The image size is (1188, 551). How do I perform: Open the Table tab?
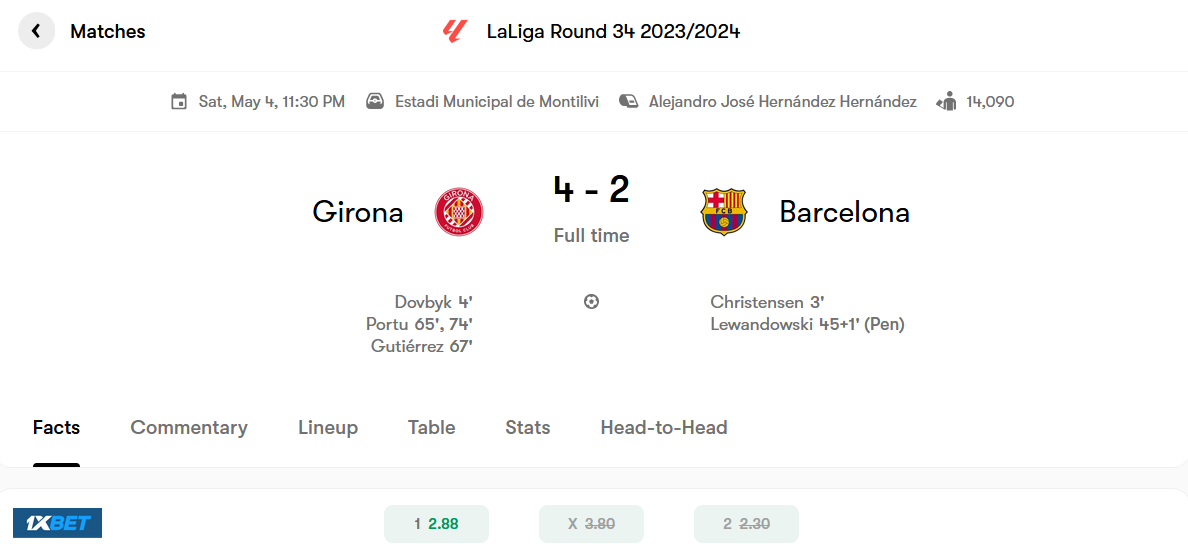click(431, 427)
